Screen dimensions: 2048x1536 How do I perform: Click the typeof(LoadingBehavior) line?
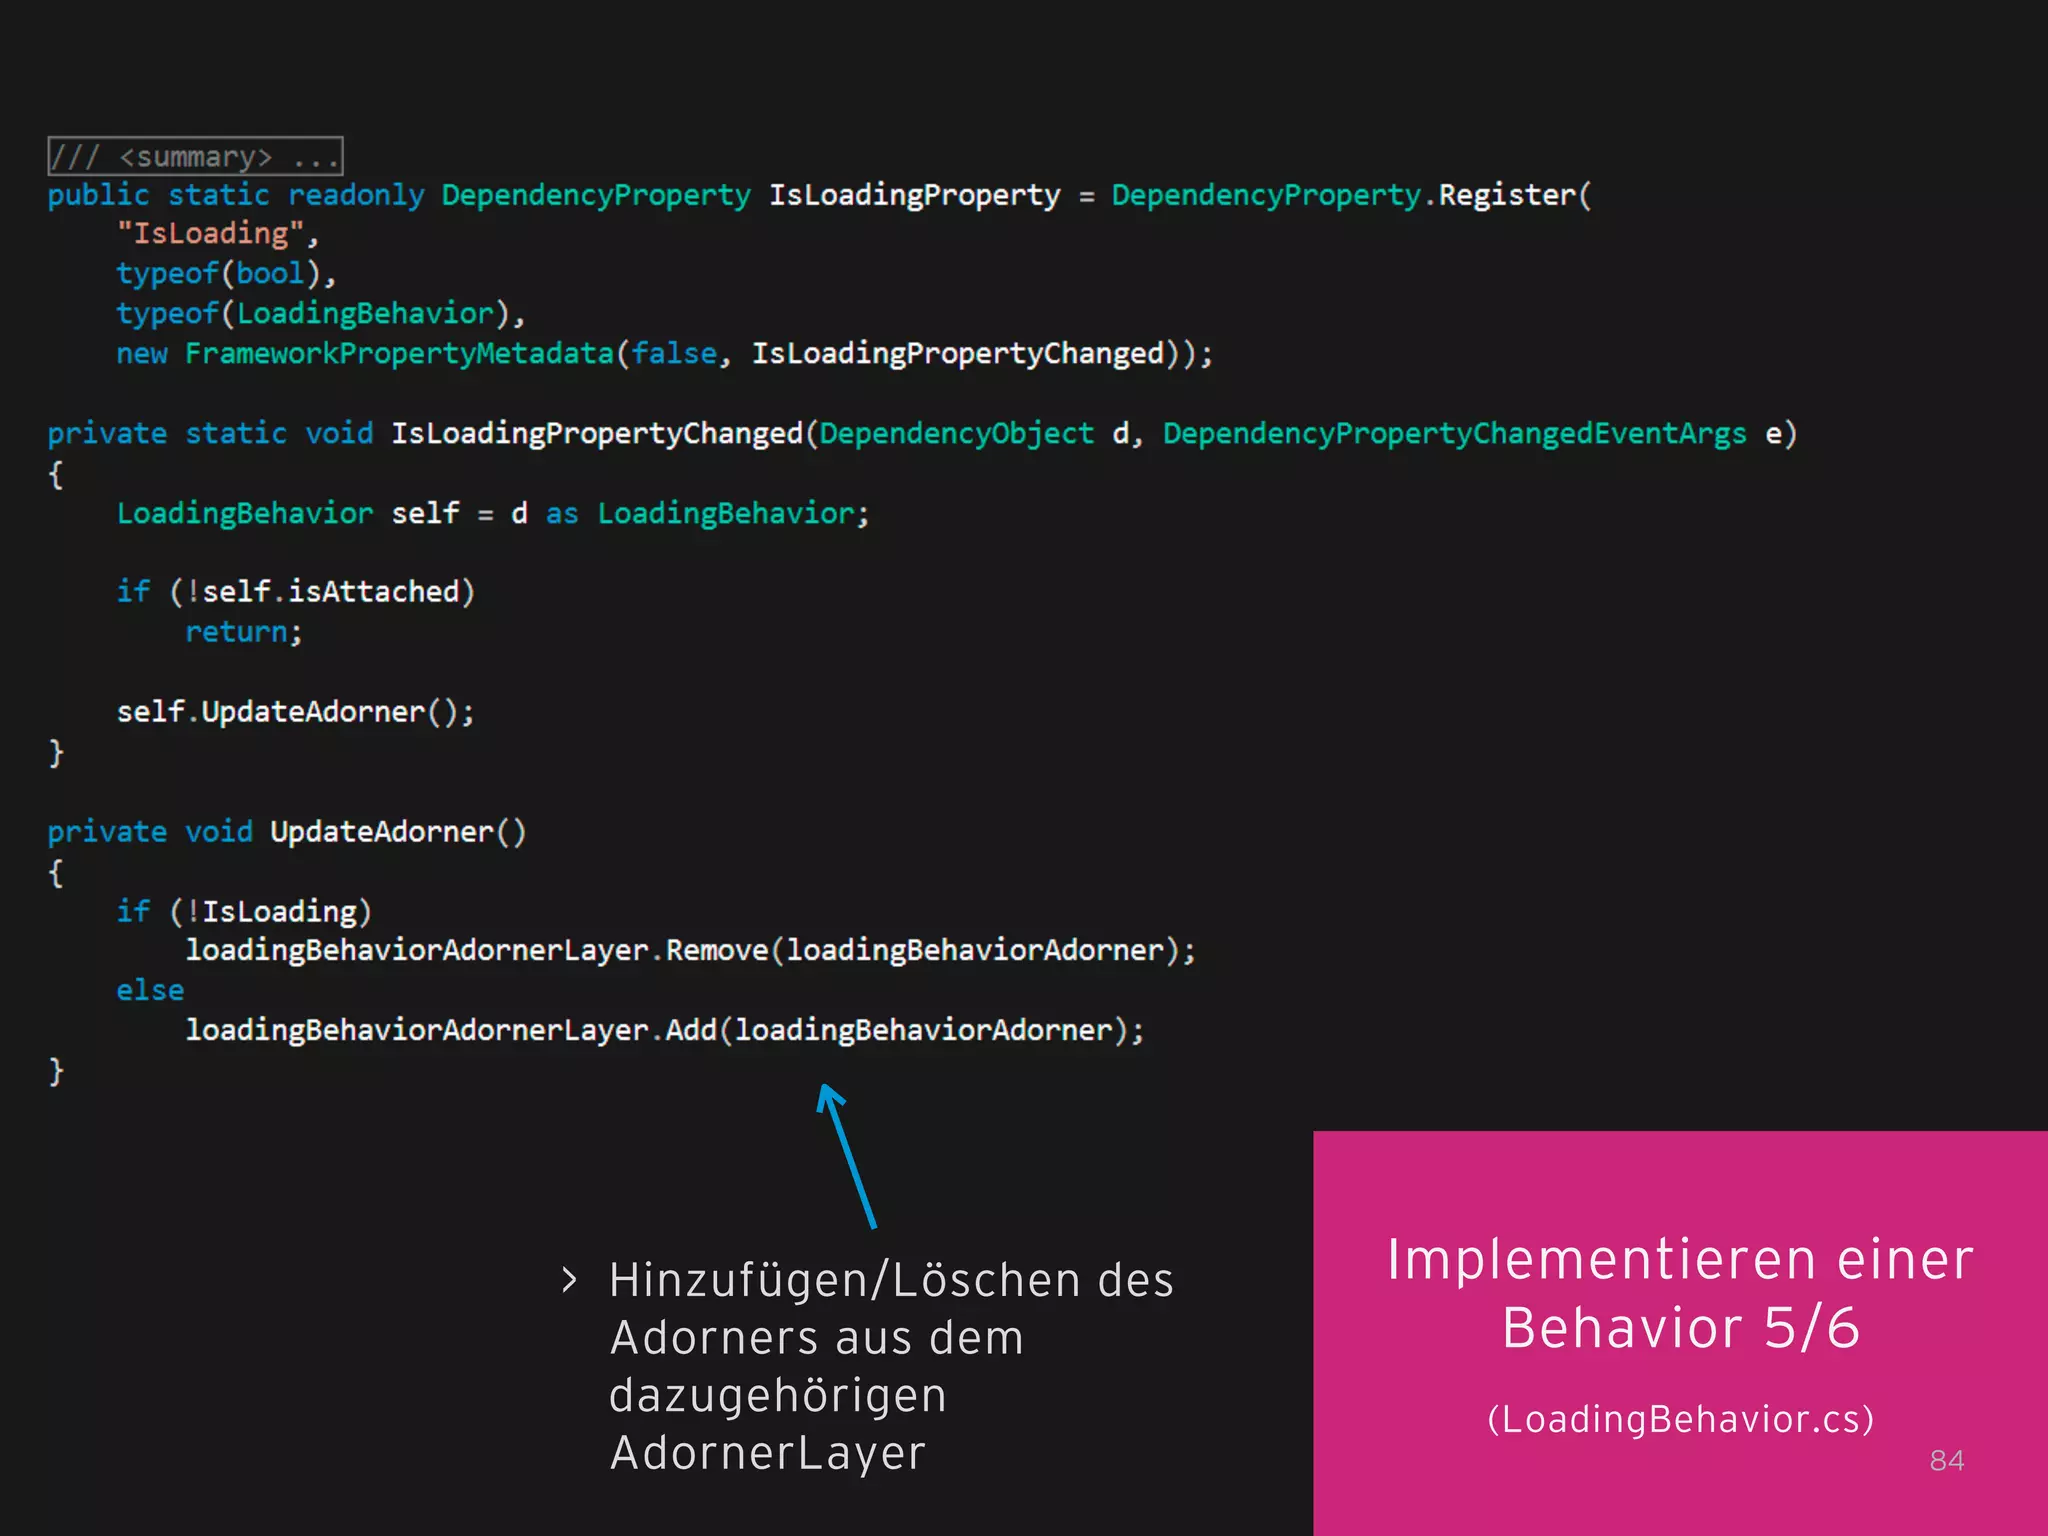321,314
